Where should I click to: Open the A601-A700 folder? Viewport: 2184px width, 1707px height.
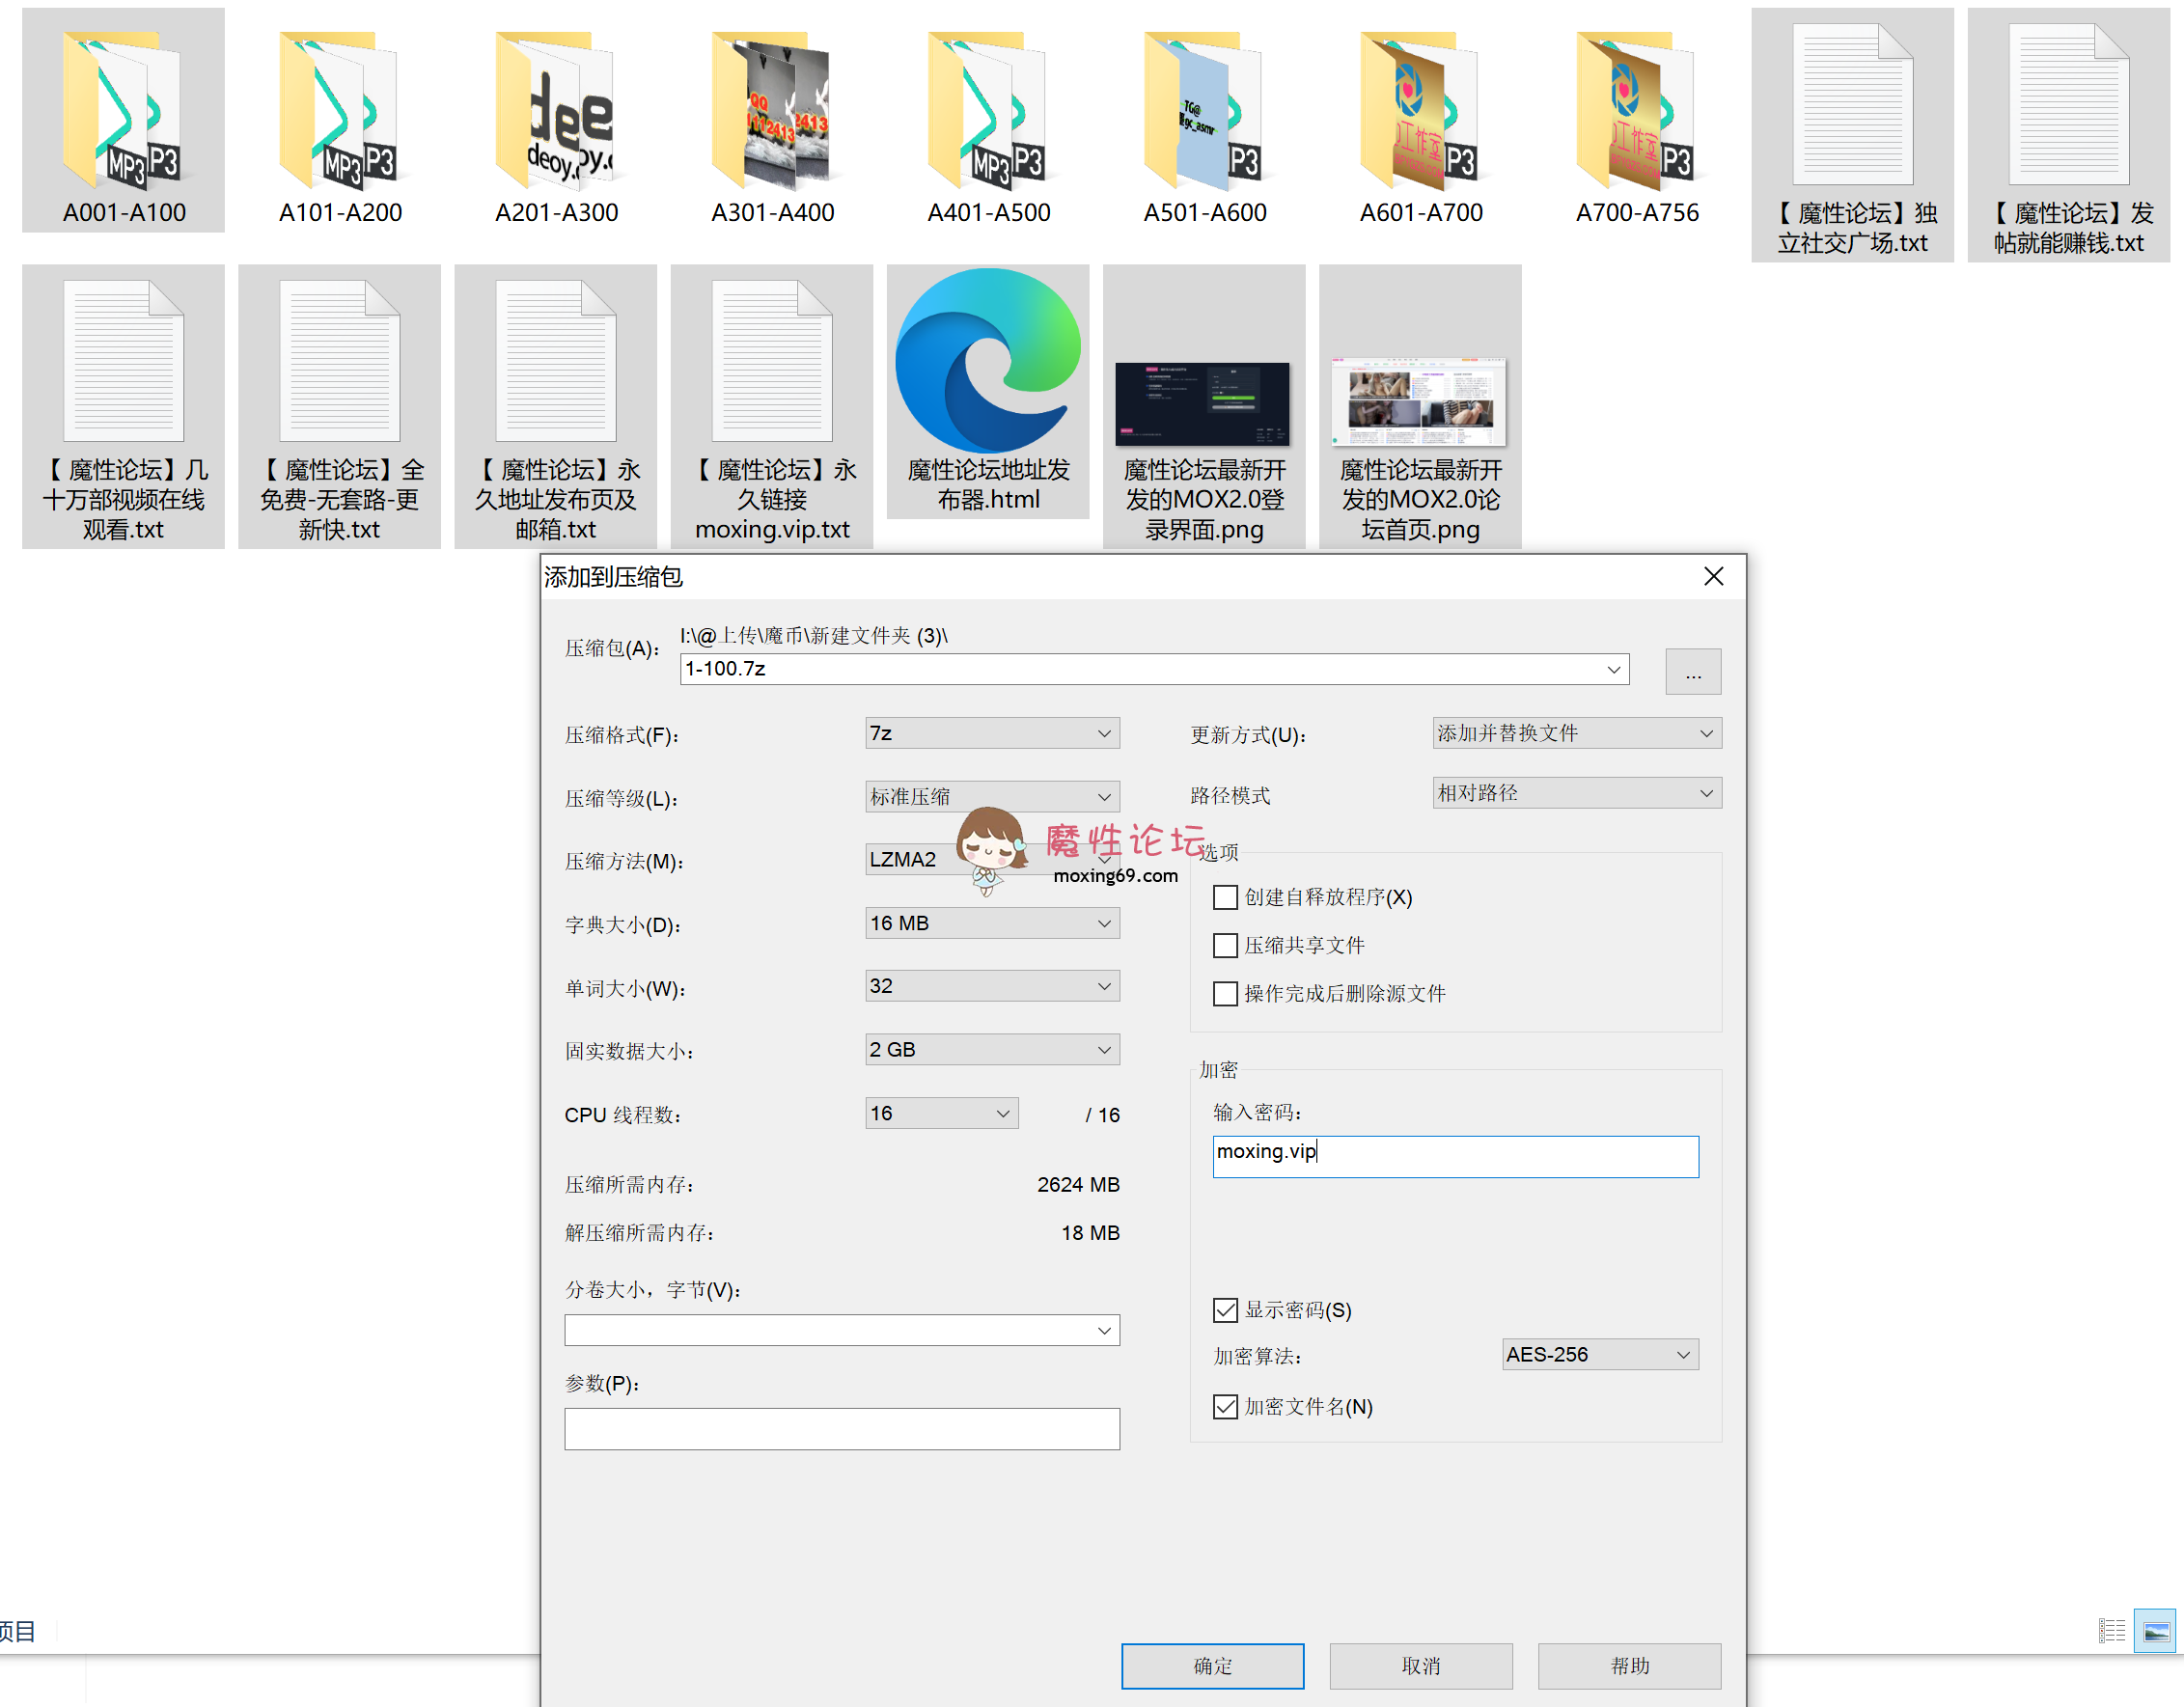1419,115
